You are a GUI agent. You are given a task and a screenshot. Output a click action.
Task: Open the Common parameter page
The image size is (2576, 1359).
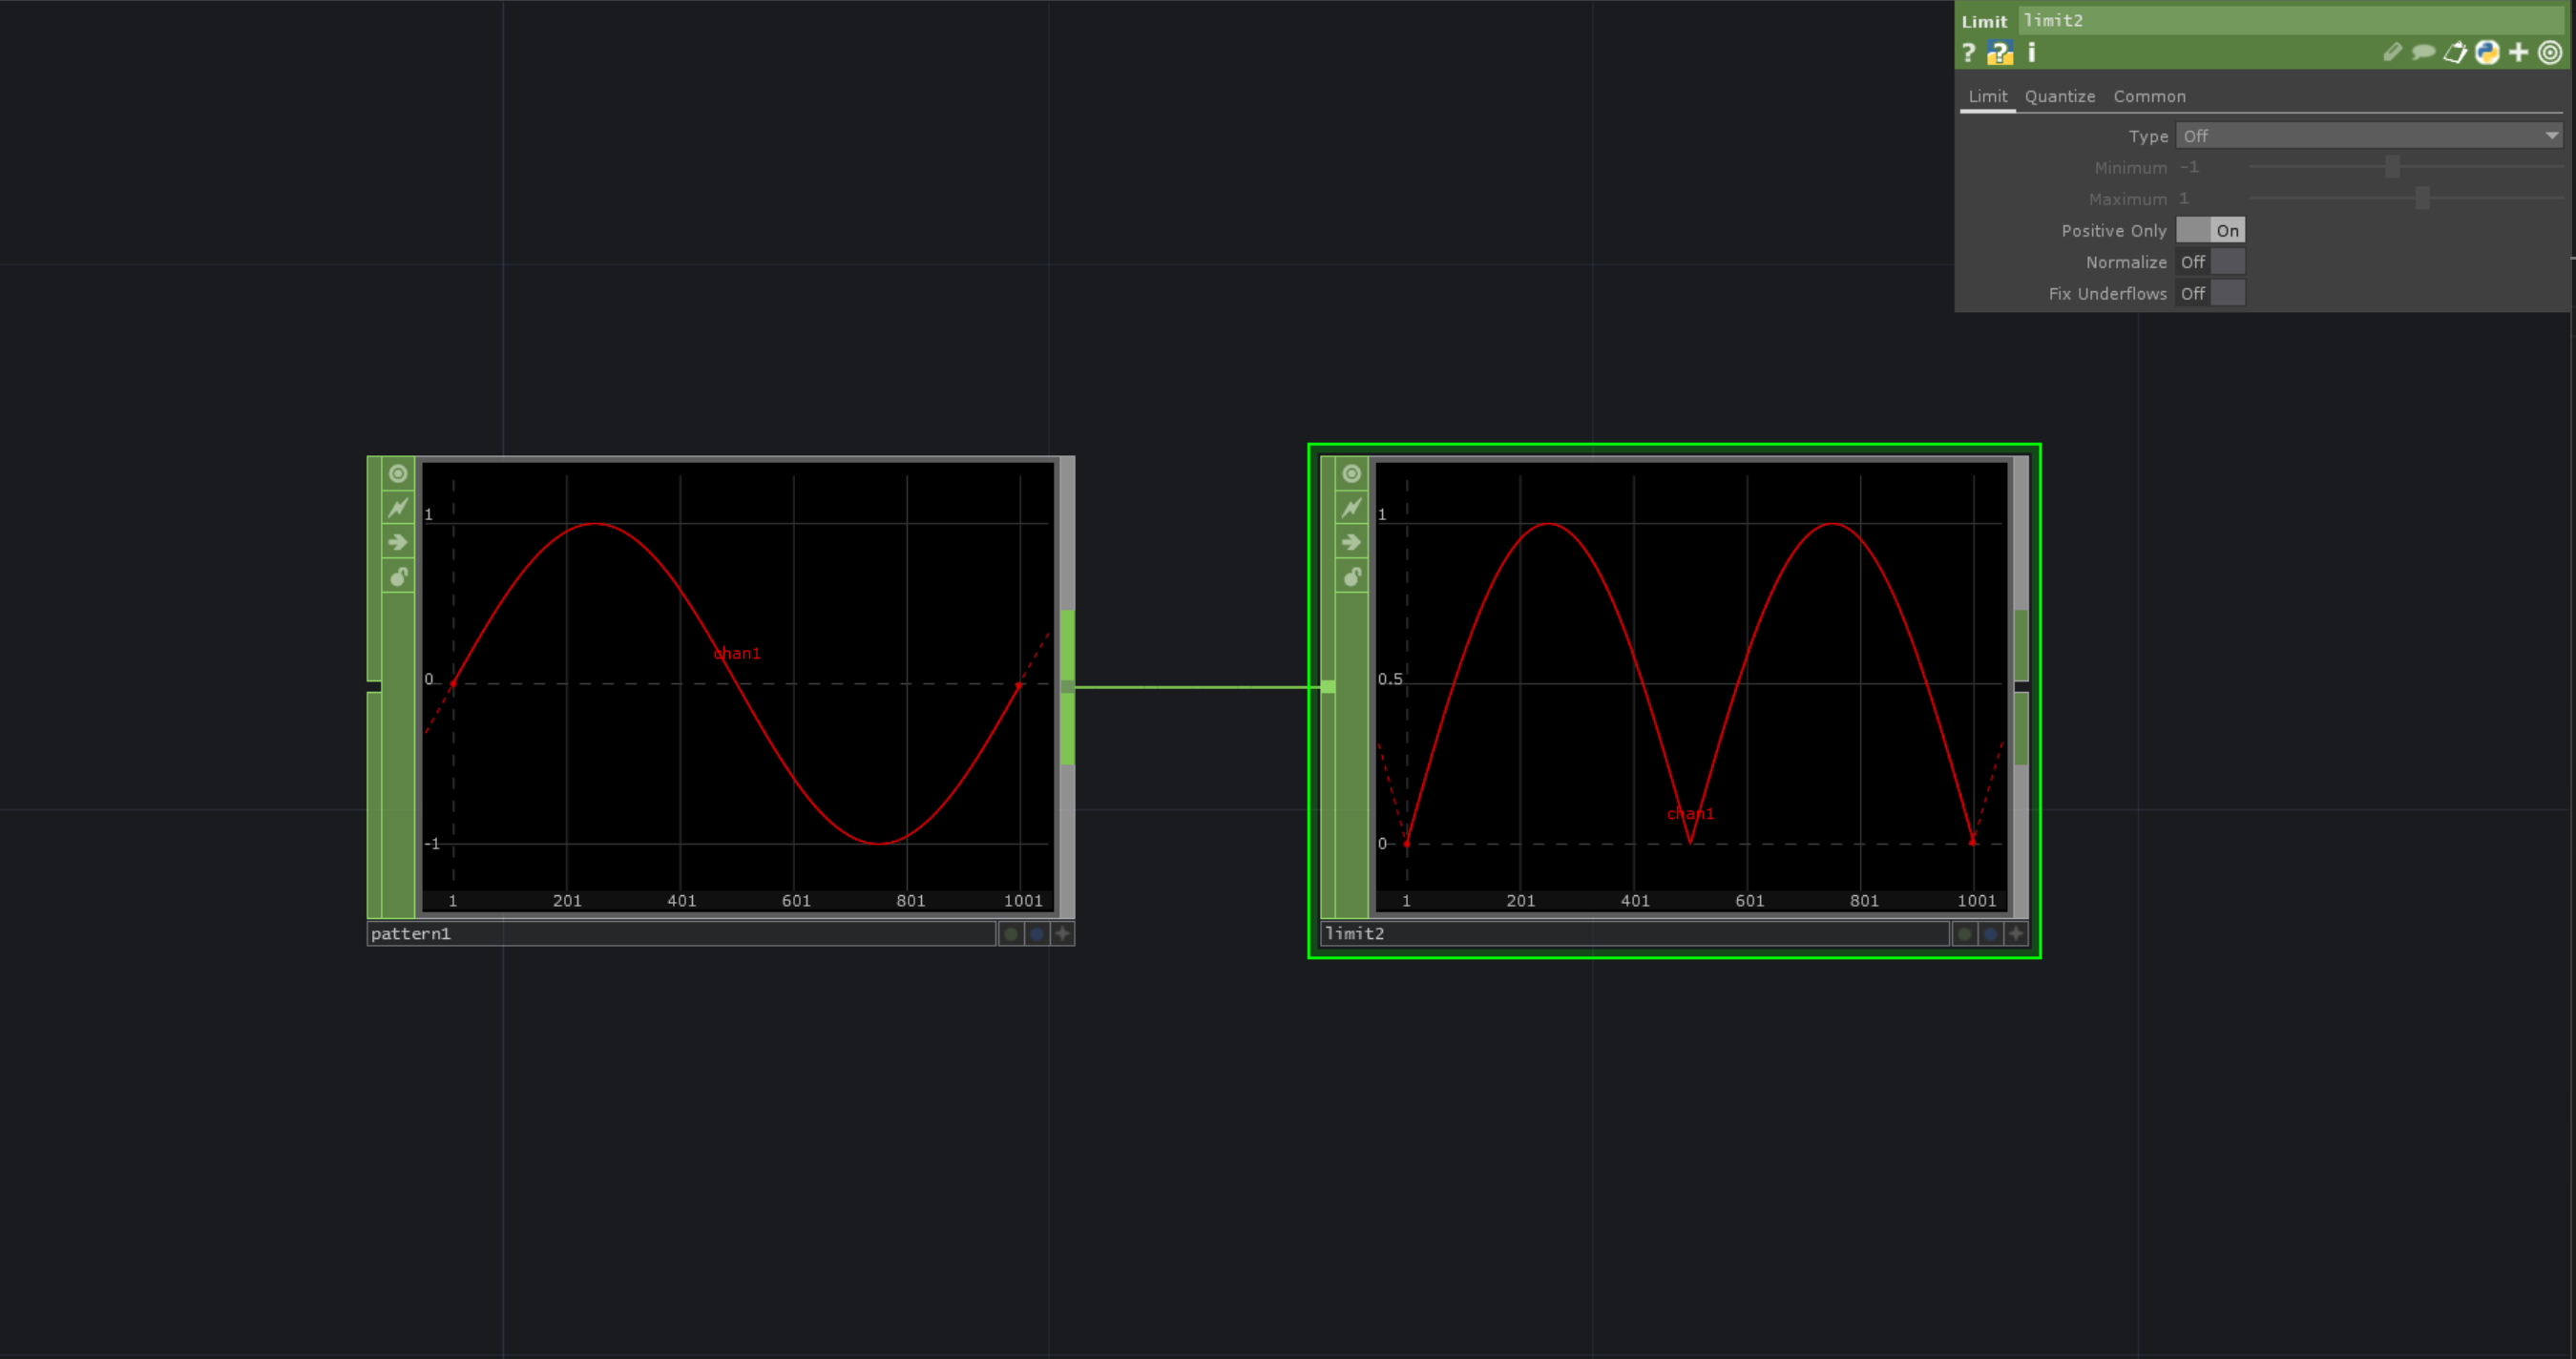(2149, 96)
